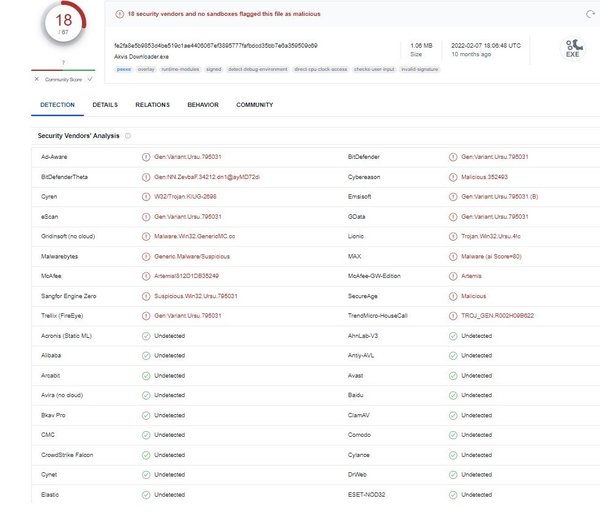The height and width of the screenshot is (515, 600).
Task: Switch to the DETAILS tab
Action: click(105, 104)
